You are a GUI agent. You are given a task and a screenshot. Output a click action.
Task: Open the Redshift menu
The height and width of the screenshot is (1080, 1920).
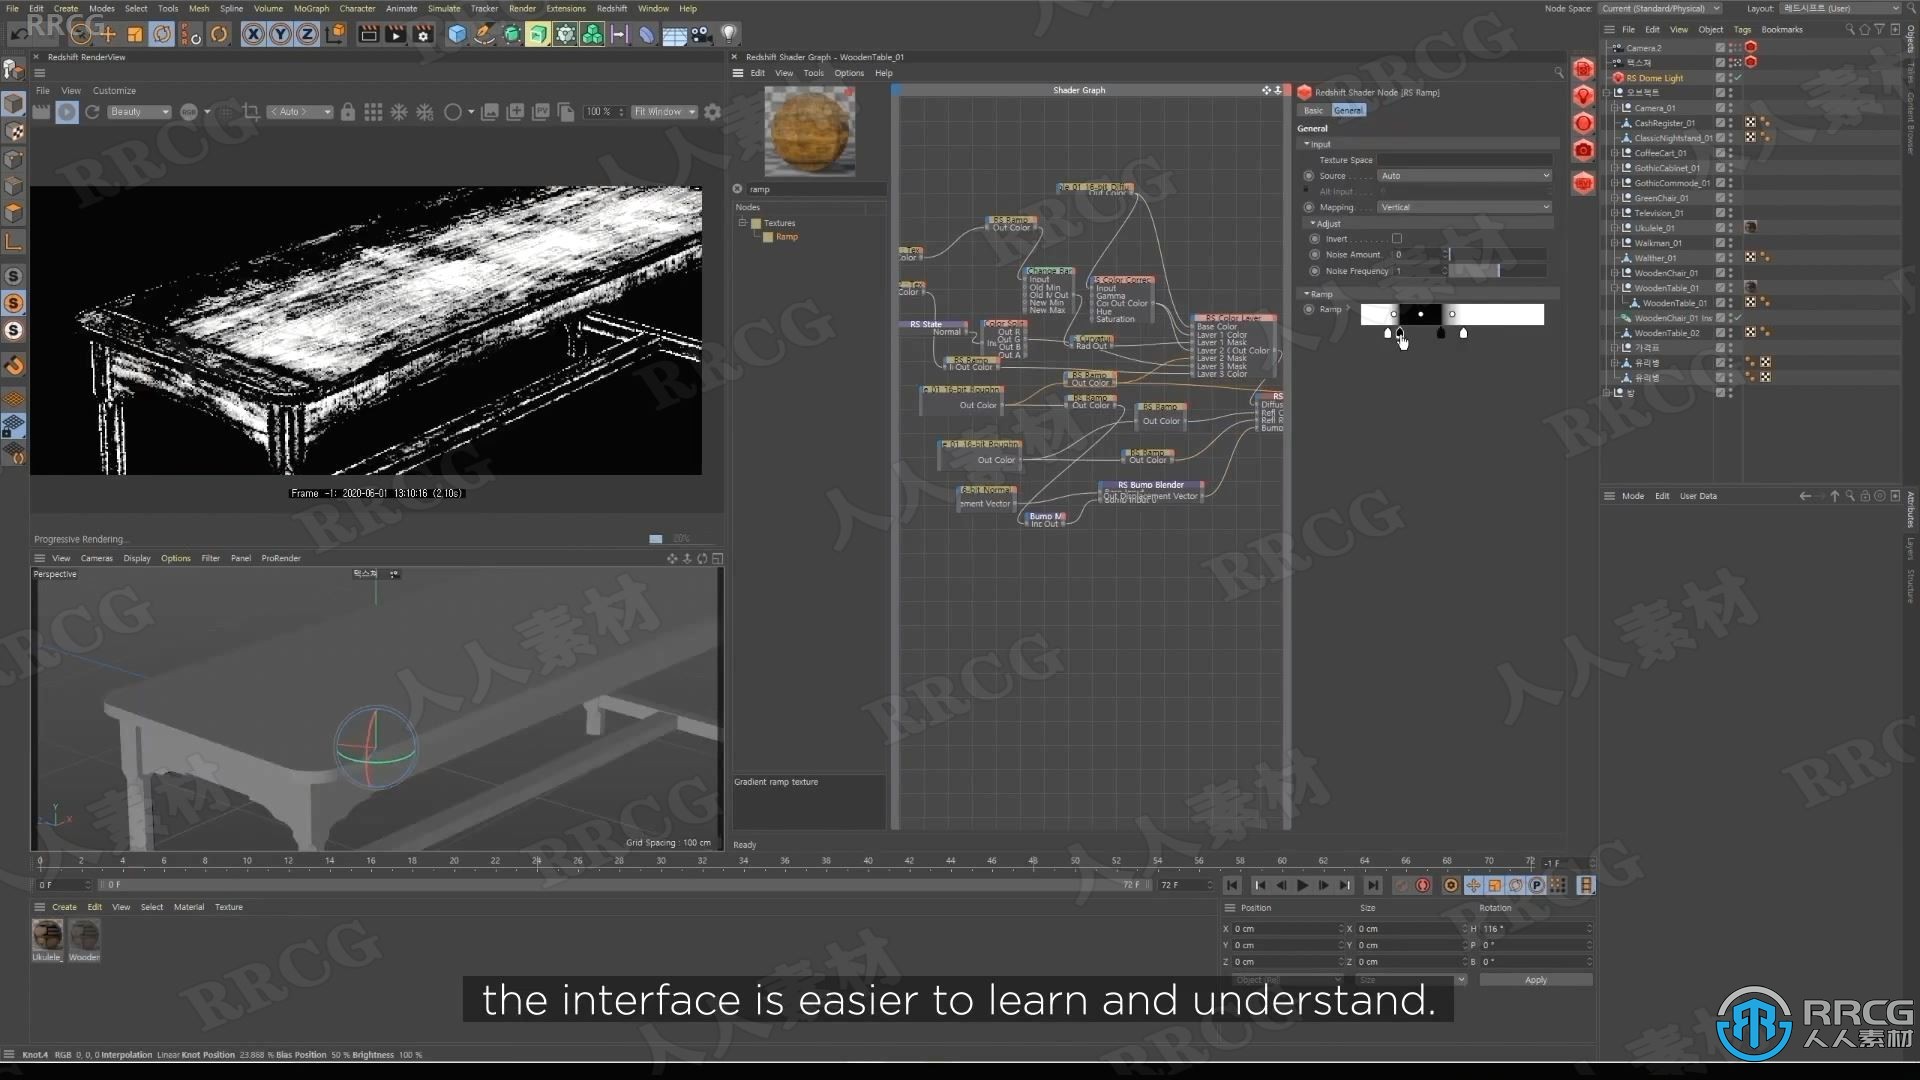click(611, 8)
